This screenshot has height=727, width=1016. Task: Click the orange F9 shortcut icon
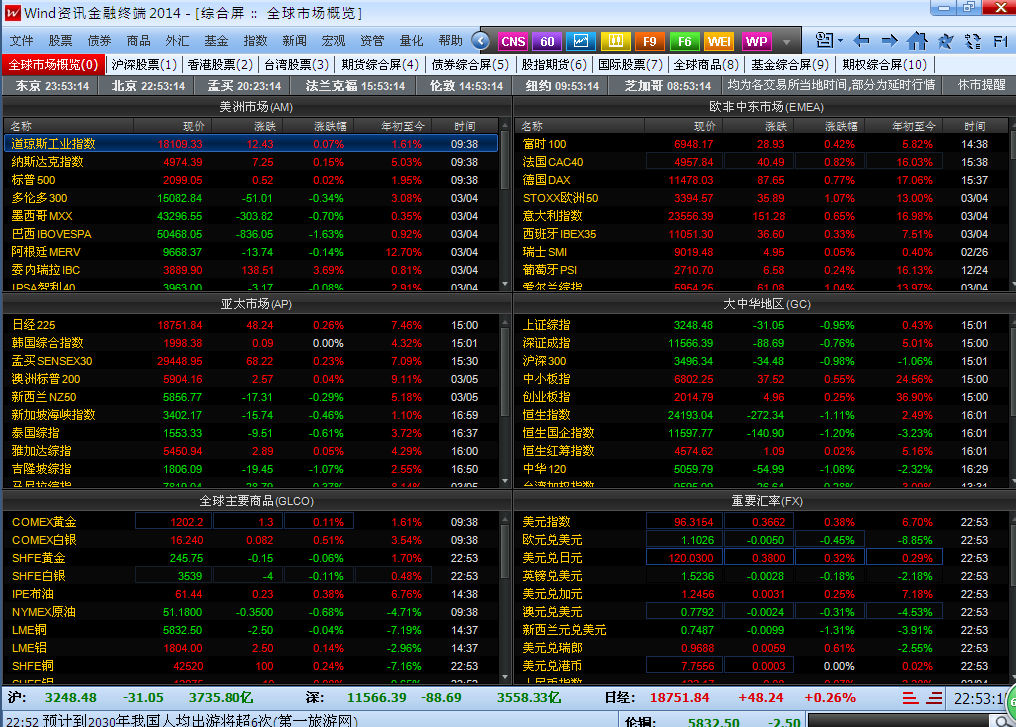tap(649, 41)
